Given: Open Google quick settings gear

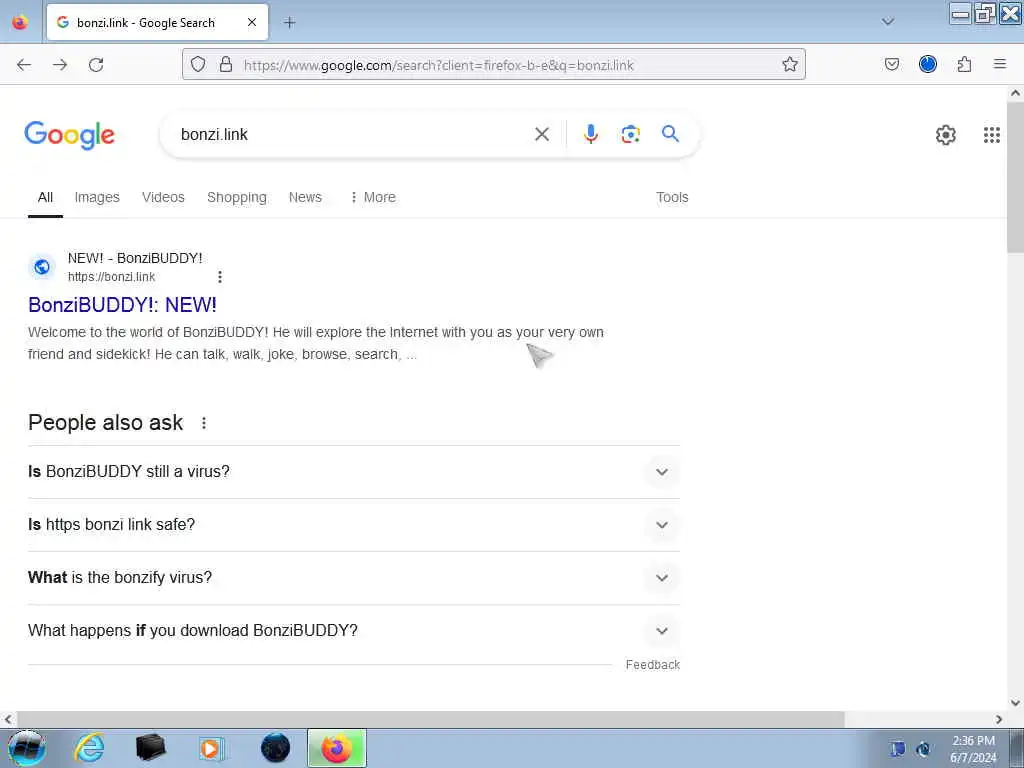Looking at the screenshot, I should click(x=945, y=135).
